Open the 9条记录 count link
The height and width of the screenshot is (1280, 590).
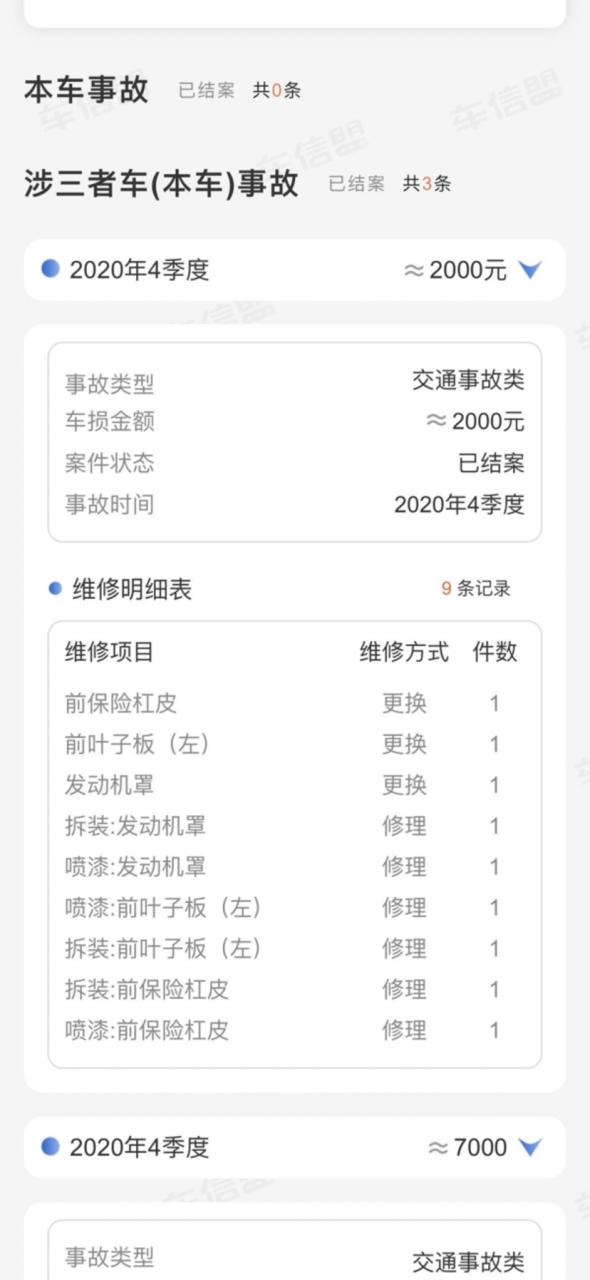pos(476,589)
